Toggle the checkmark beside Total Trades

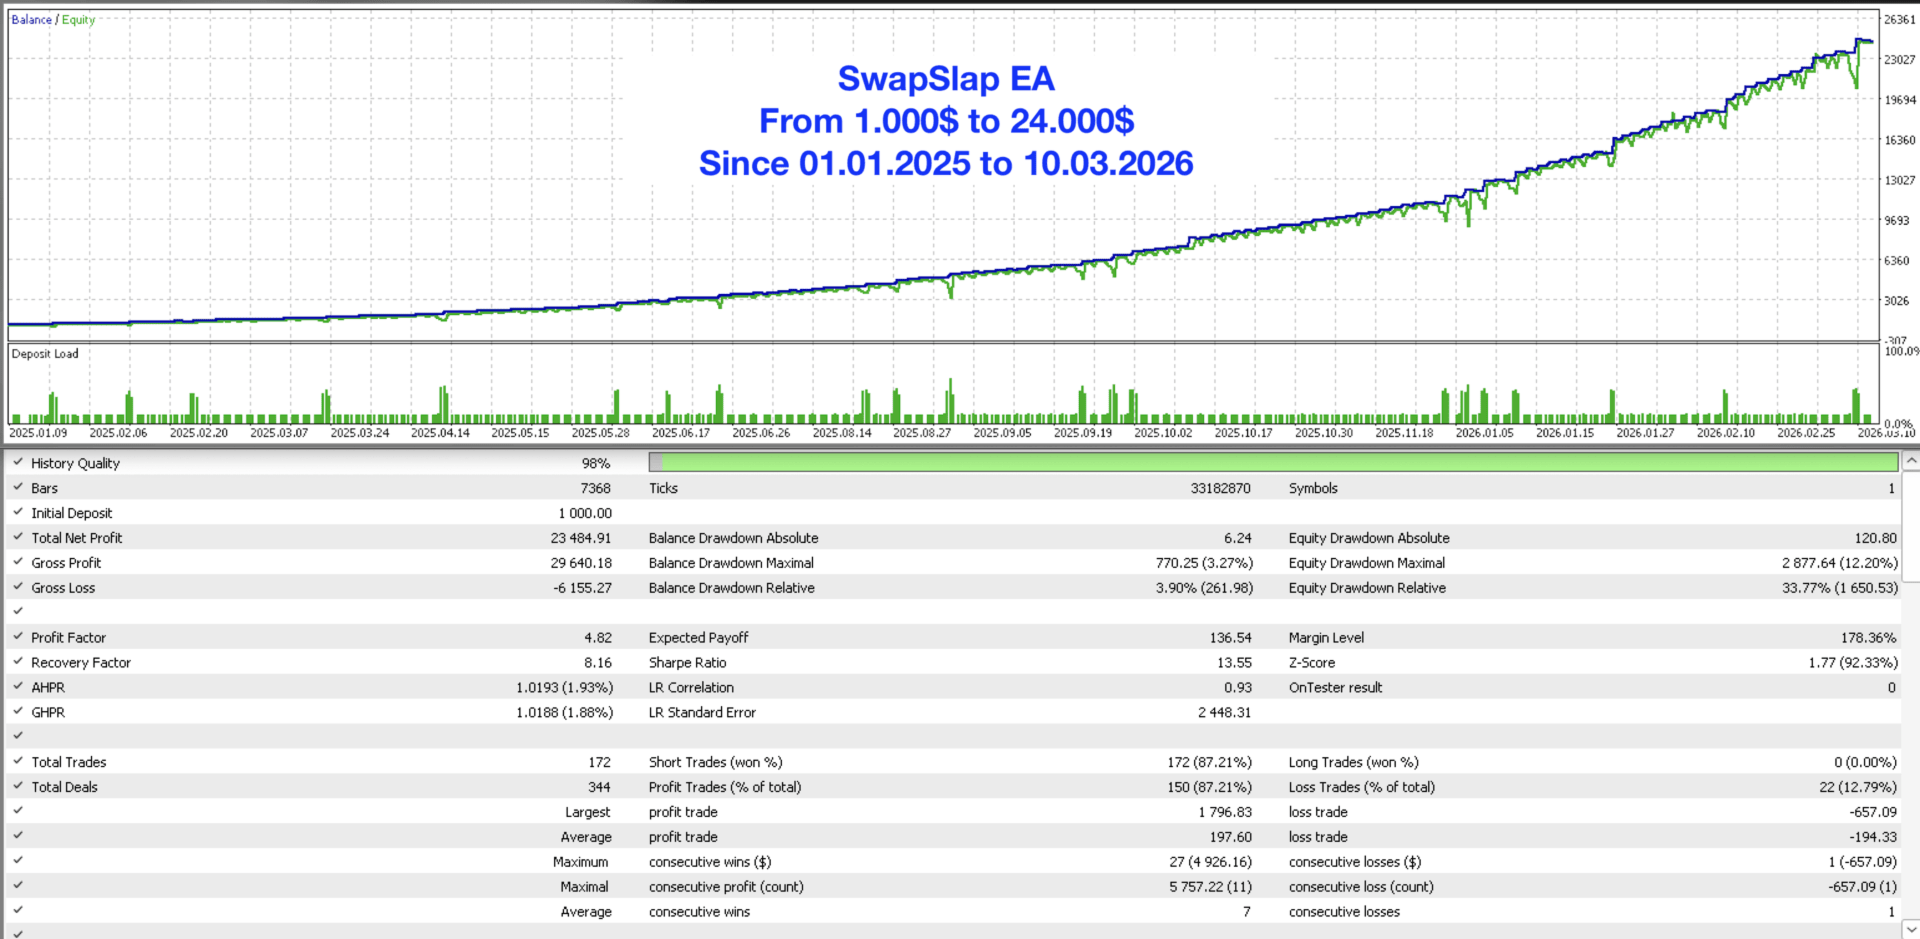pyautogui.click(x=18, y=761)
